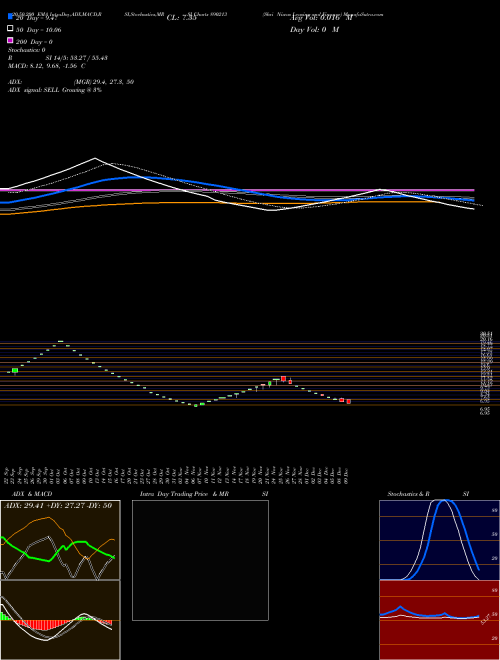
Task: Click 'ADX signal: SELL Growing @ 3%' text
Action: 55,90
